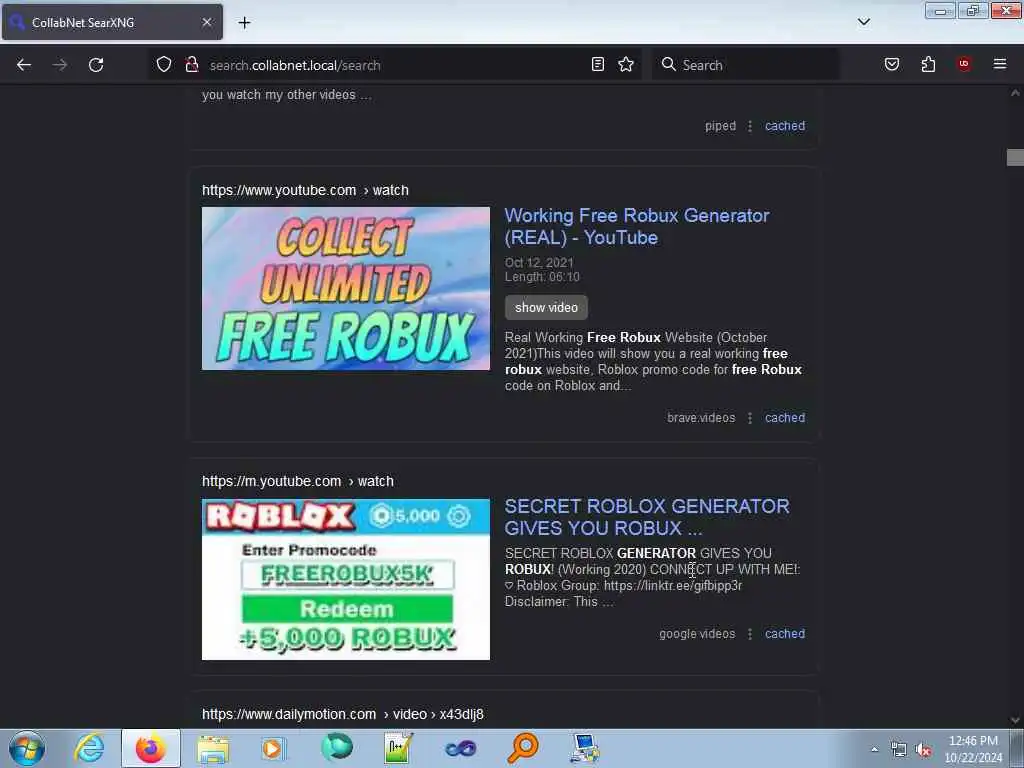Open cached link for piped result

pos(785,125)
